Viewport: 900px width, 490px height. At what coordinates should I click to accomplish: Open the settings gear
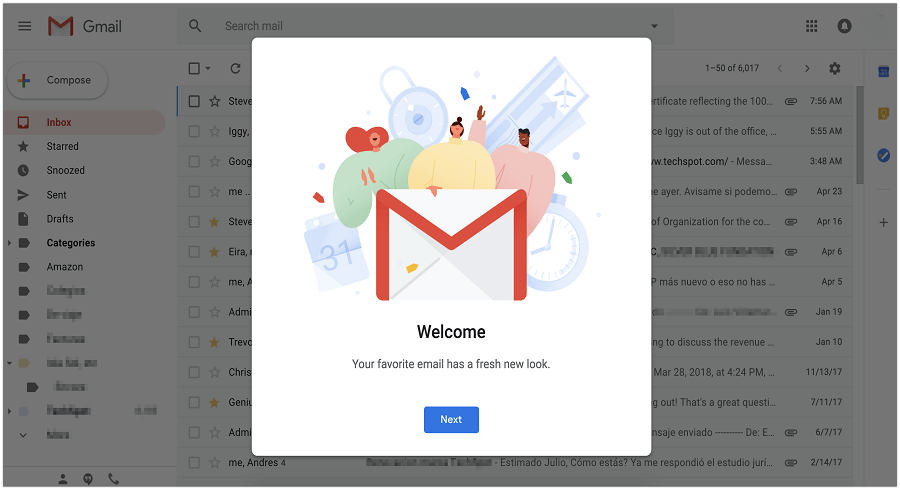click(x=835, y=68)
